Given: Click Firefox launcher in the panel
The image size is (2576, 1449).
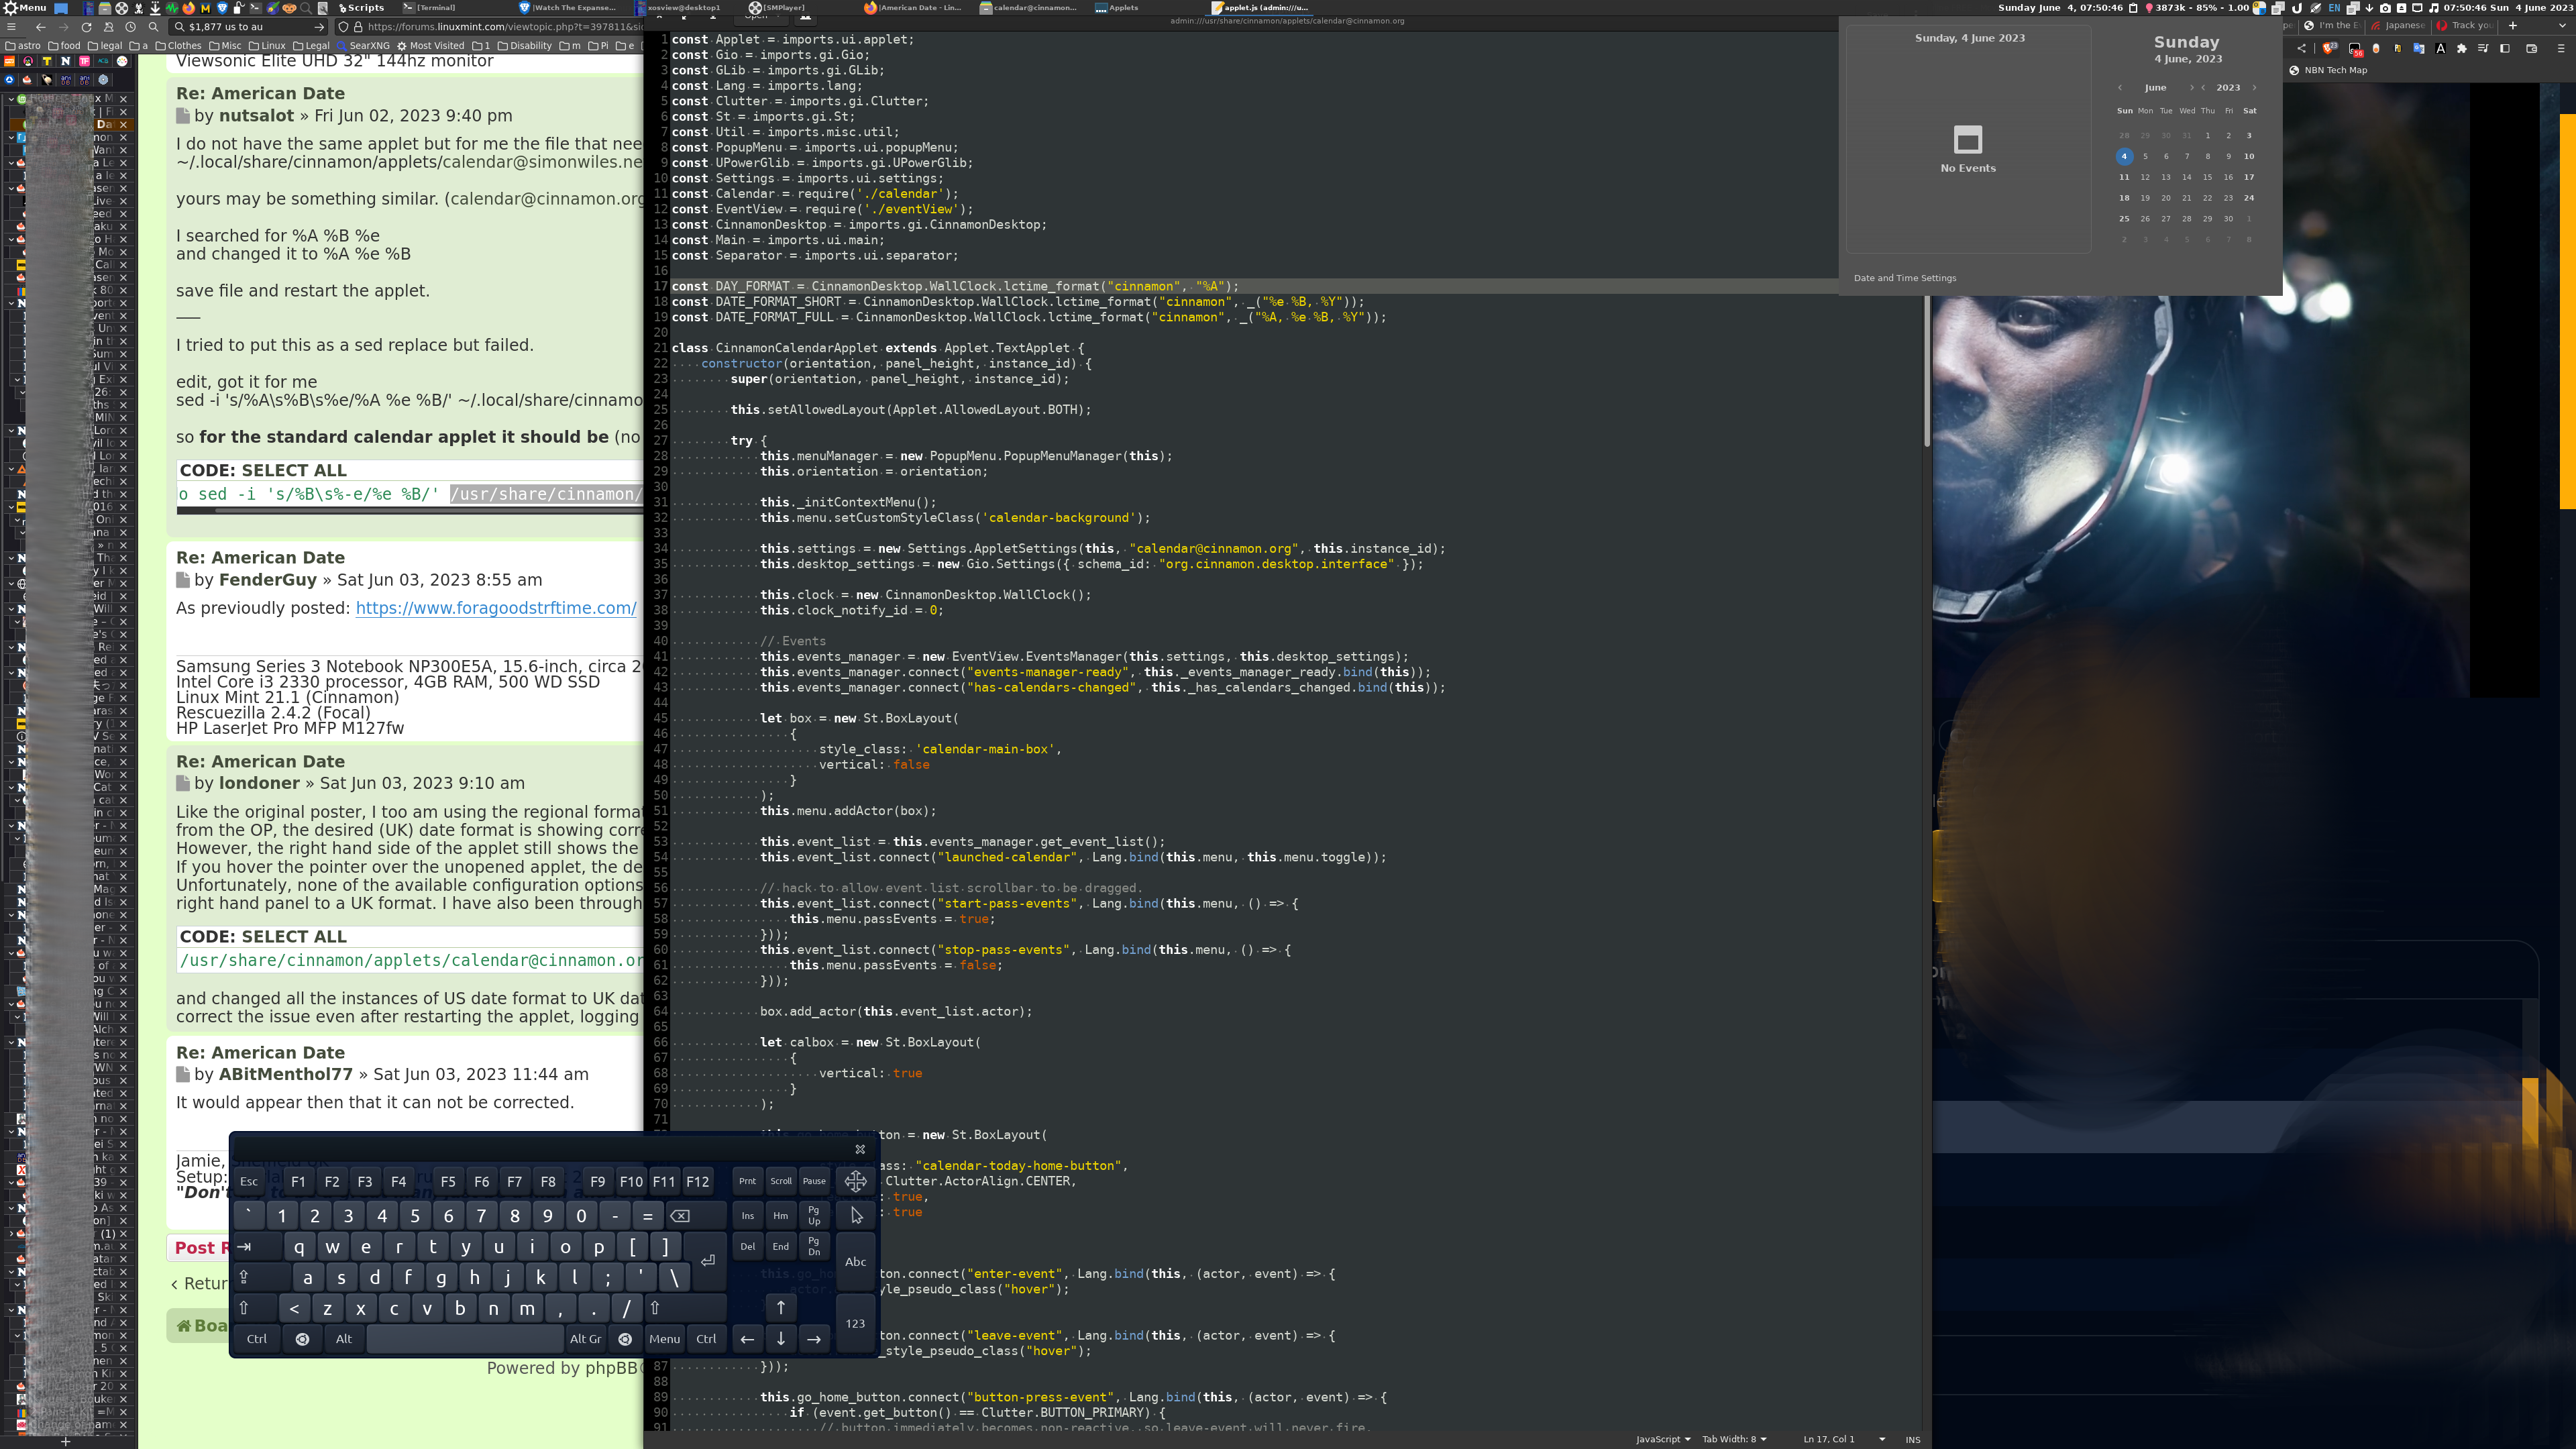Looking at the screenshot, I should click(x=189, y=8).
